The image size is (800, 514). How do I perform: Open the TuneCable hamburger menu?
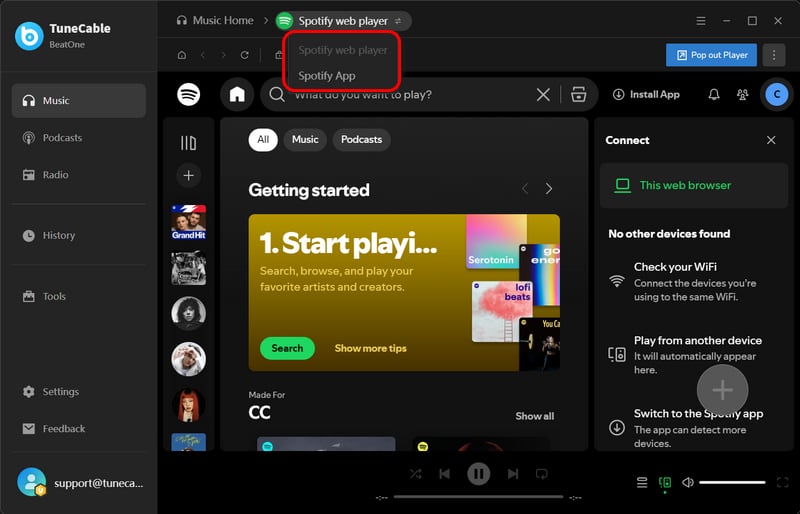click(701, 21)
